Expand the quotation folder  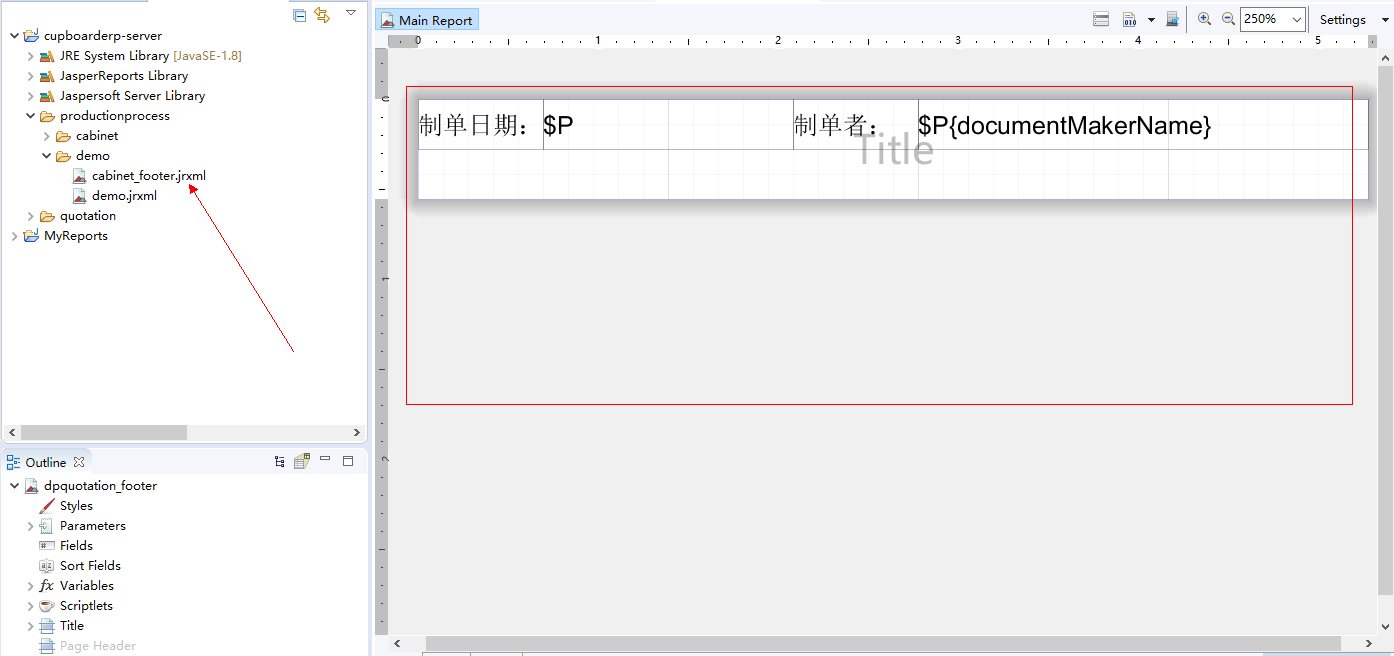pyautogui.click(x=30, y=216)
